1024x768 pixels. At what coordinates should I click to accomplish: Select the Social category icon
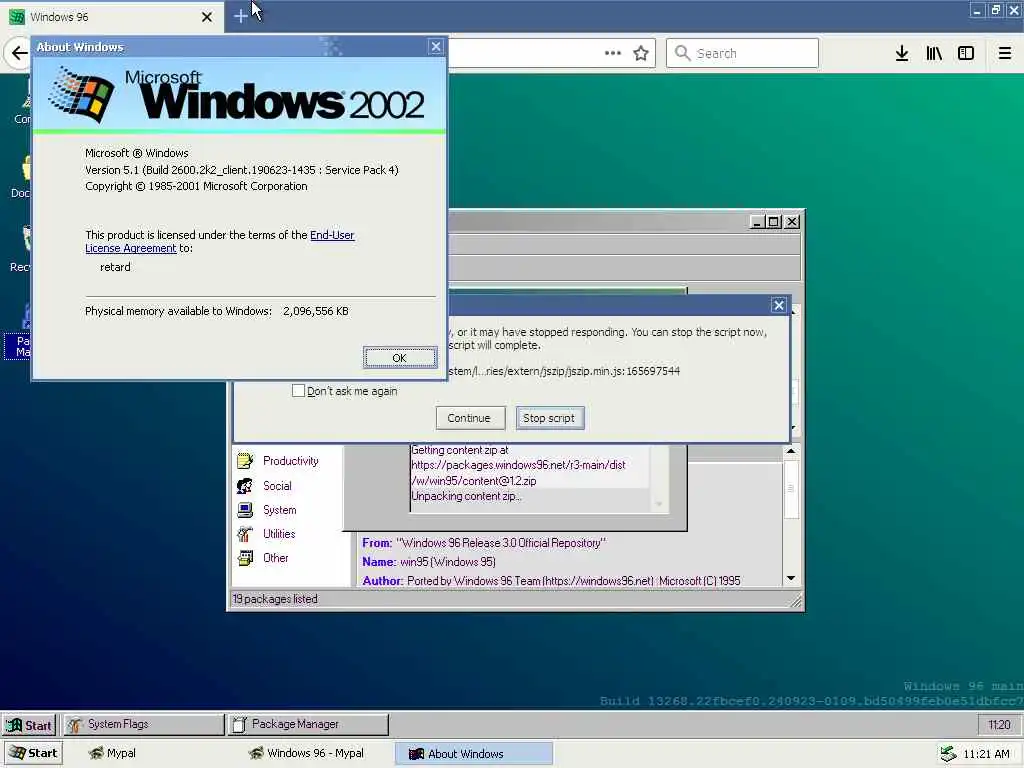click(246, 486)
